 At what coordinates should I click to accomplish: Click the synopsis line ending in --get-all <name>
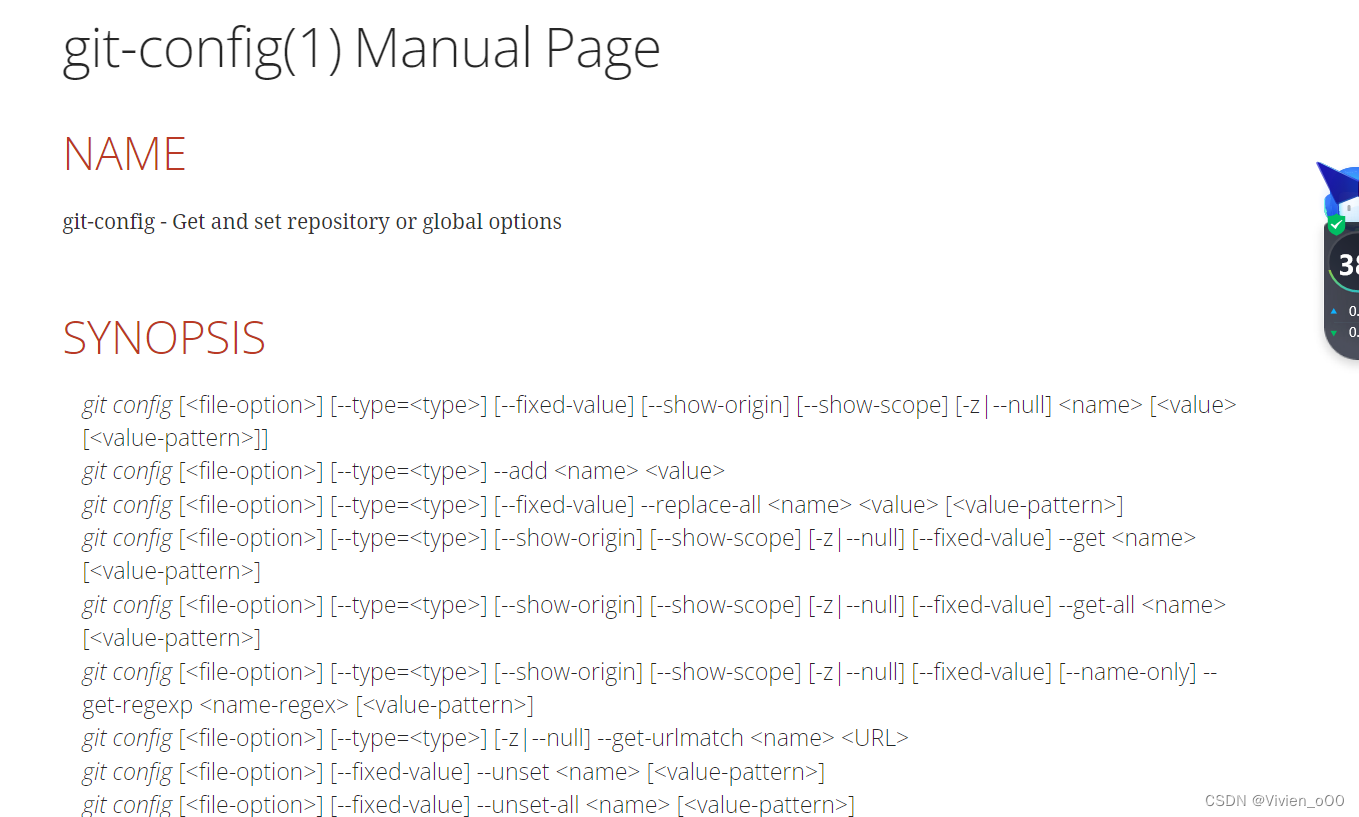pyautogui.click(x=653, y=605)
